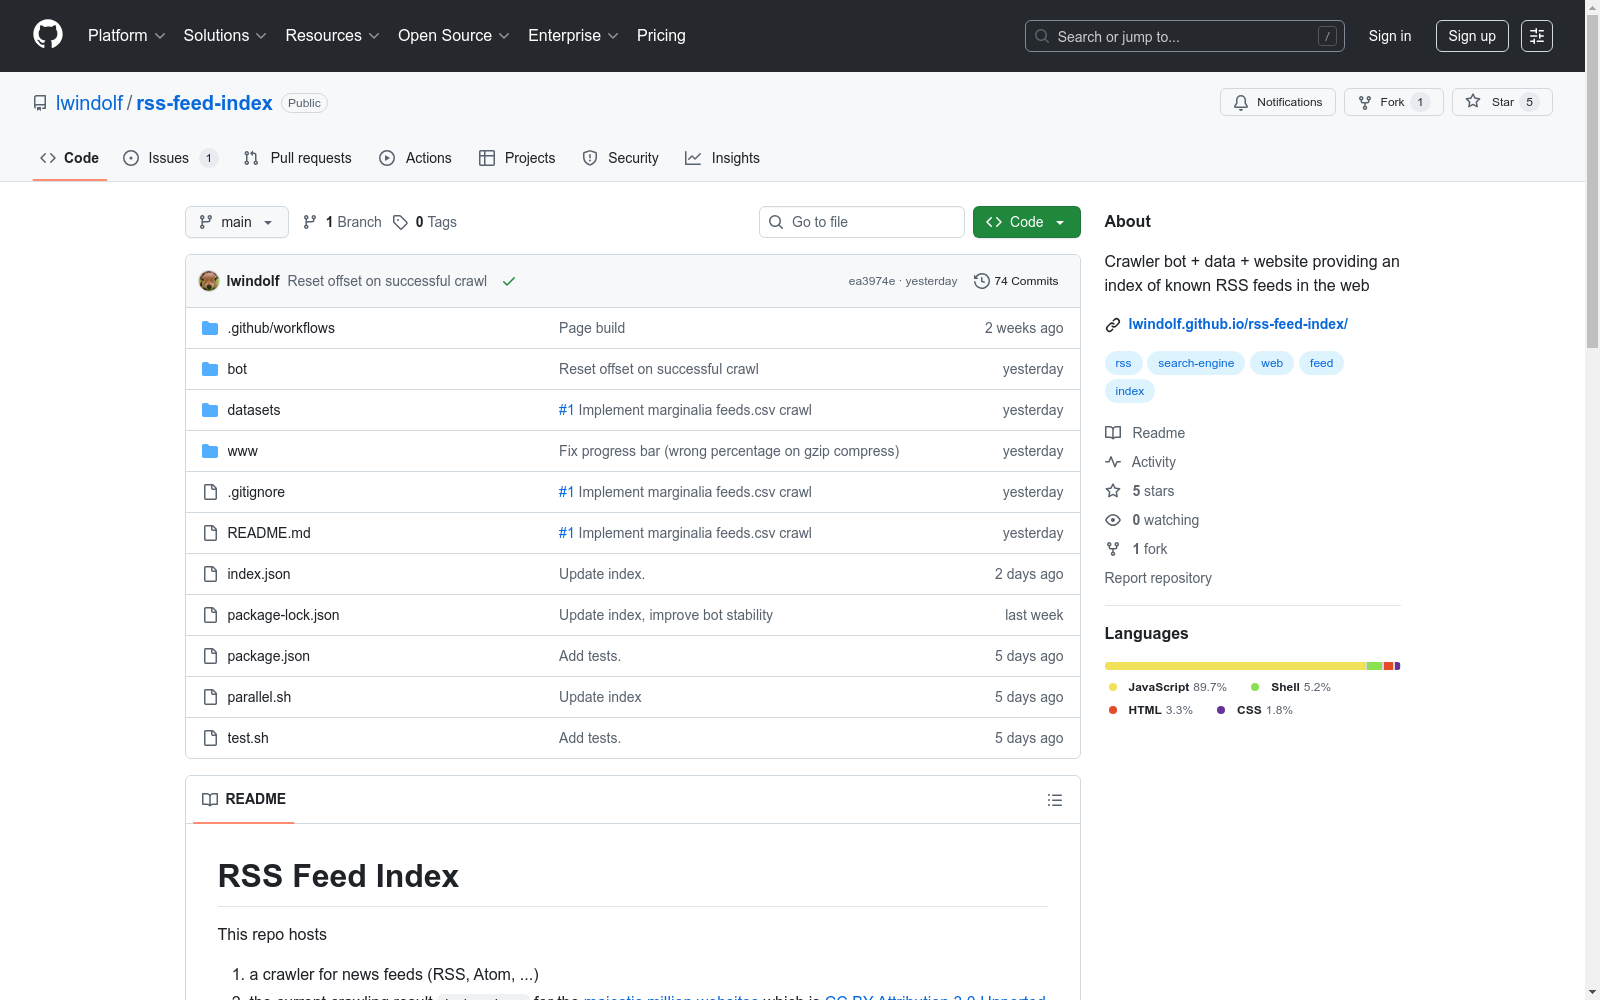This screenshot has width=1600, height=1000.
Task: Expand the Solutions menu
Action: click(x=225, y=36)
